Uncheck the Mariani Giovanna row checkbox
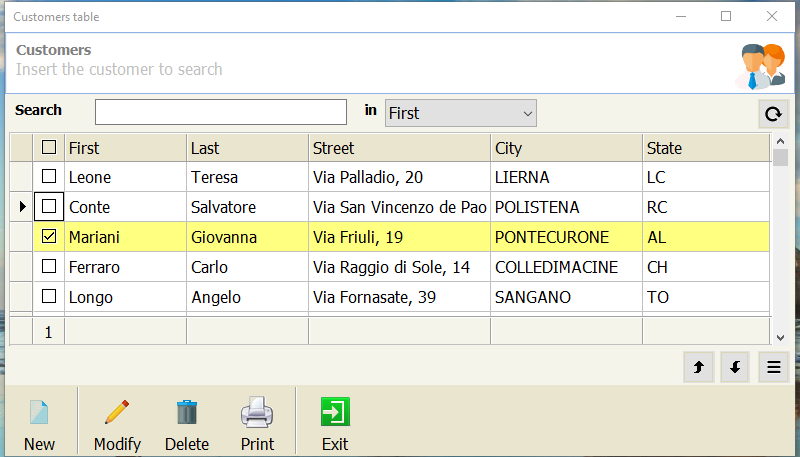Image resolution: width=800 pixels, height=457 pixels. point(49,236)
